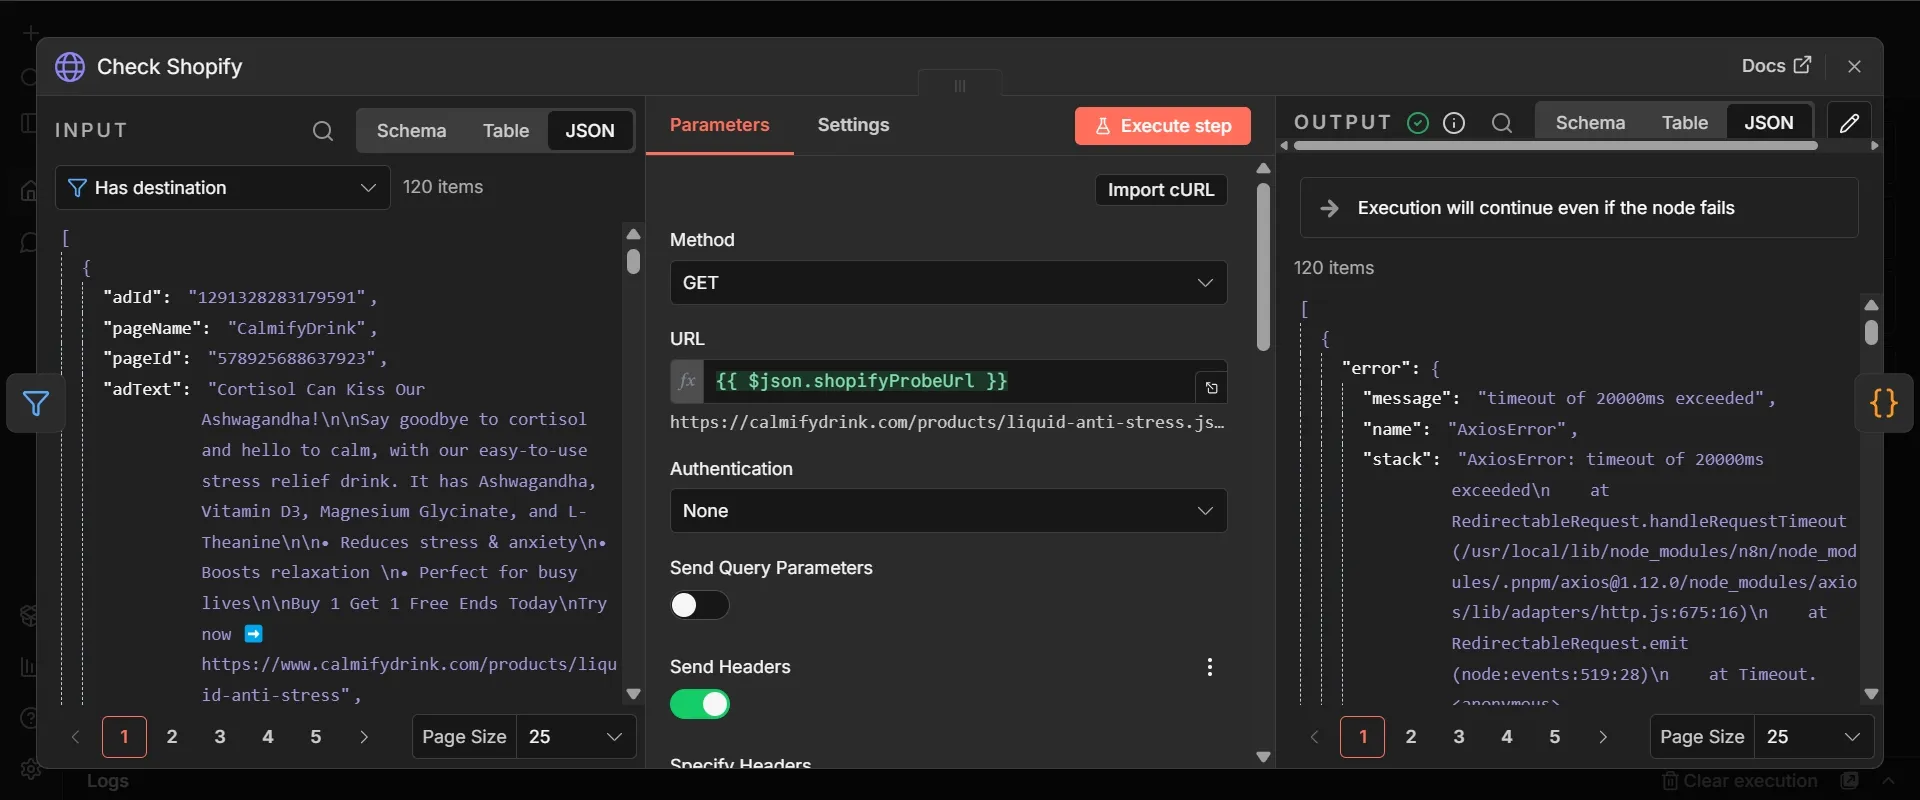Go to next input page arrow
Viewport: 1920px width, 800px height.
(x=364, y=737)
